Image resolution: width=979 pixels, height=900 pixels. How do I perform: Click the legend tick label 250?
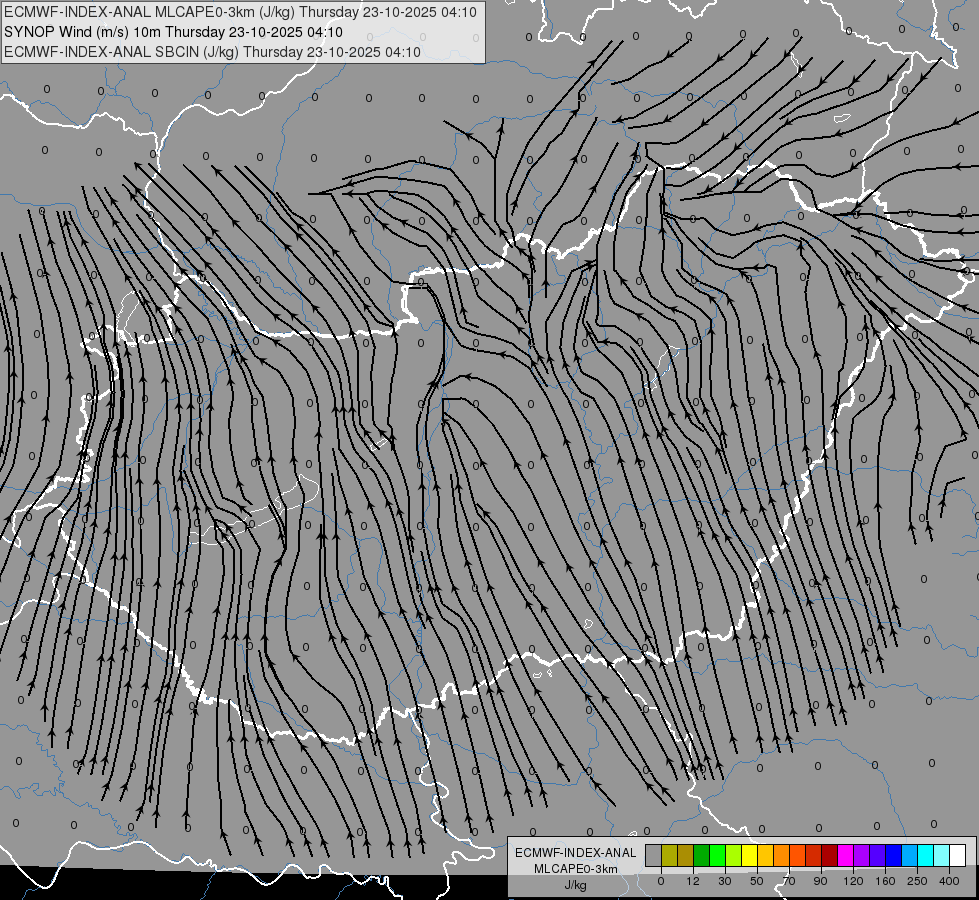917,881
